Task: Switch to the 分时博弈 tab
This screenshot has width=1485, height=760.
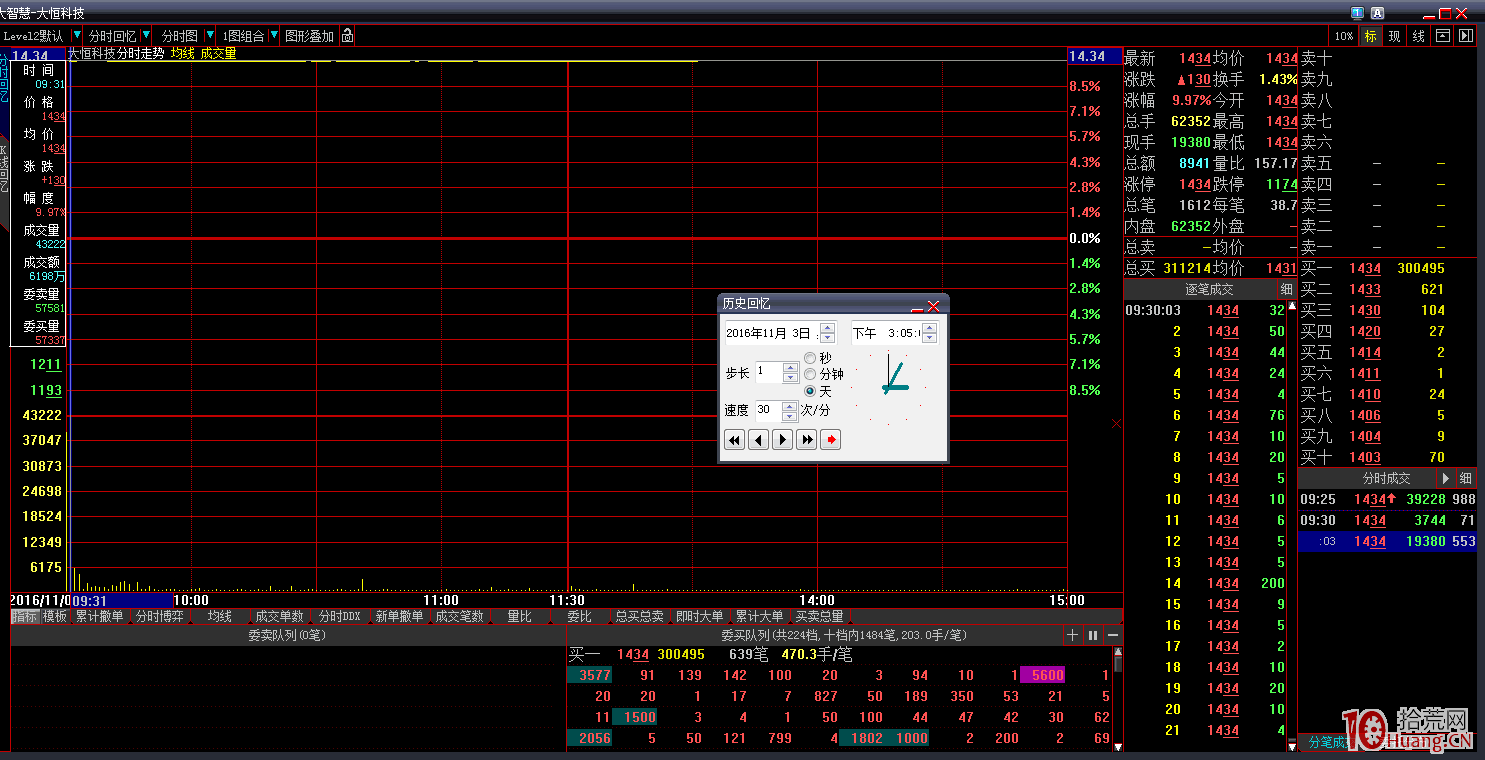Action: click(x=160, y=617)
